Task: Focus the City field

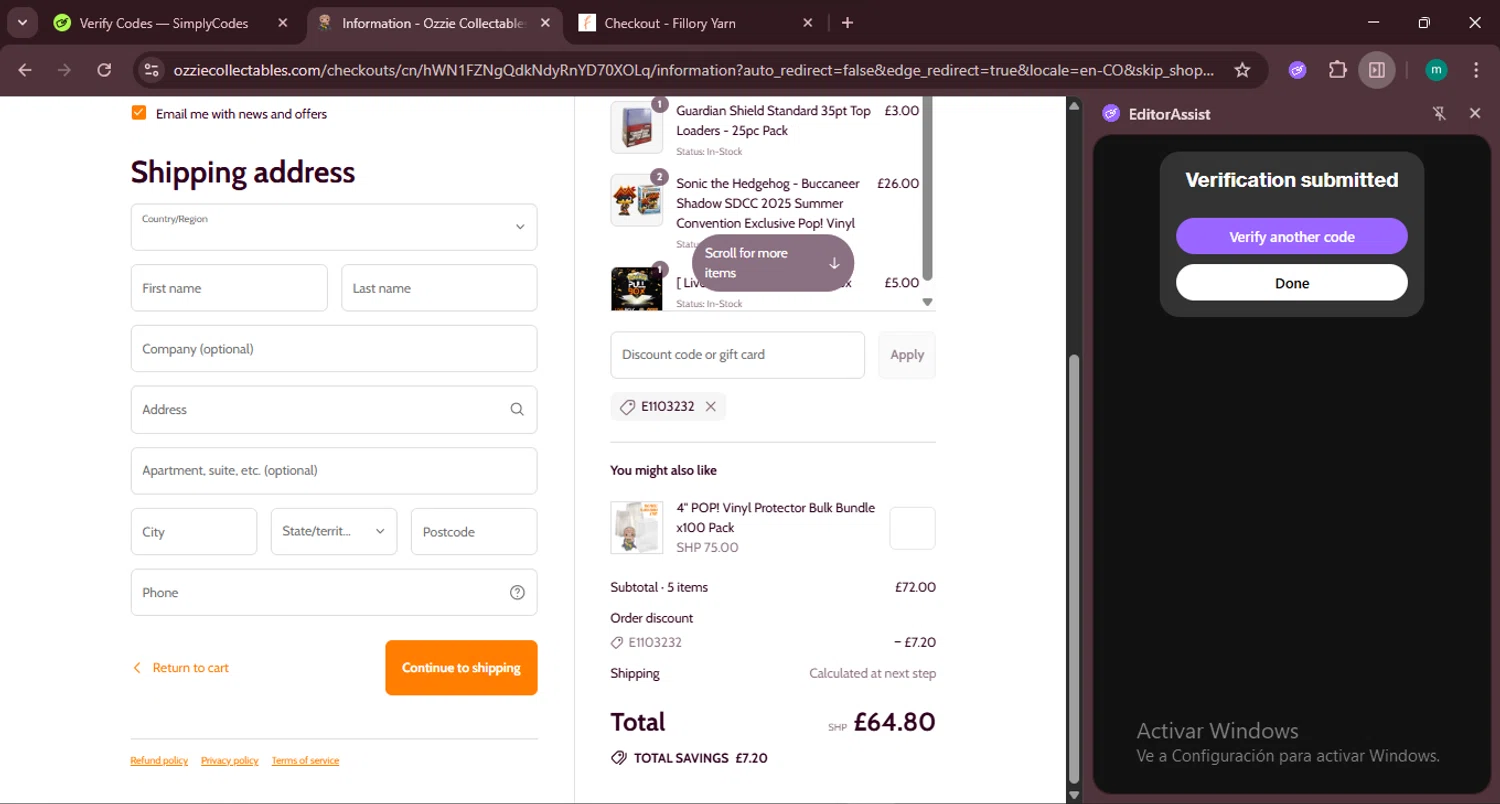Action: [194, 532]
